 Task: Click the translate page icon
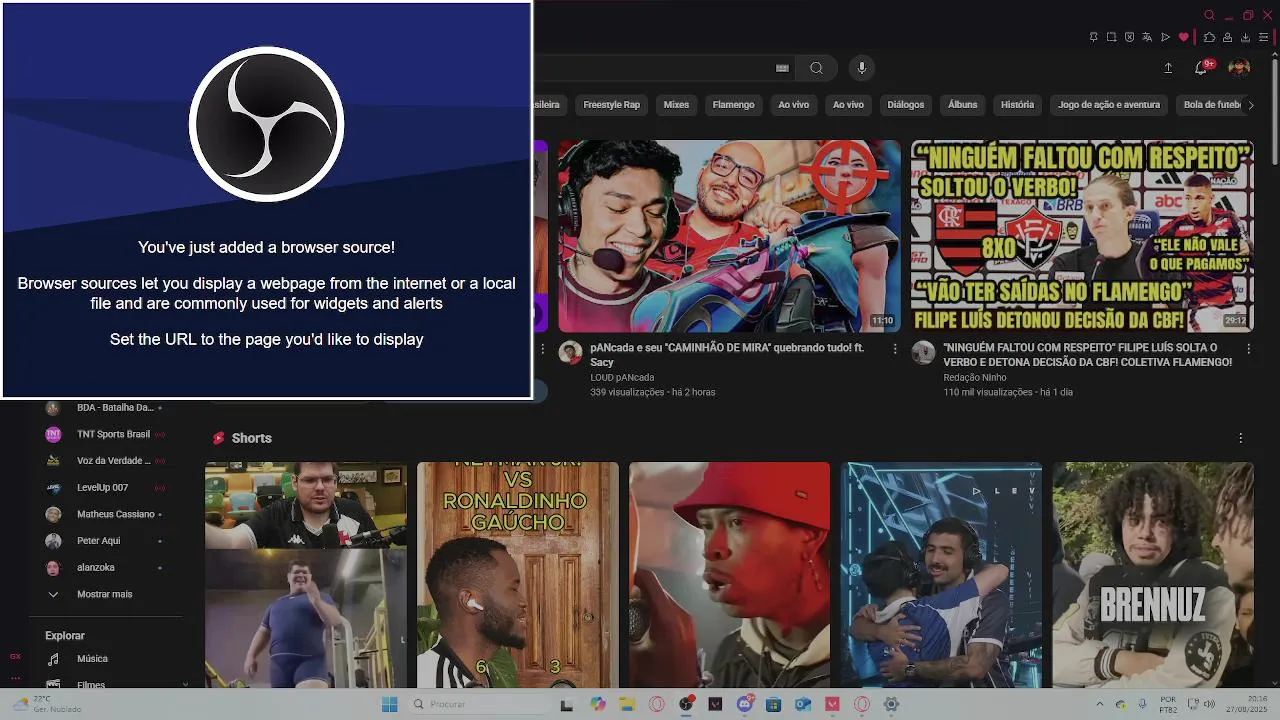pos(1147,37)
